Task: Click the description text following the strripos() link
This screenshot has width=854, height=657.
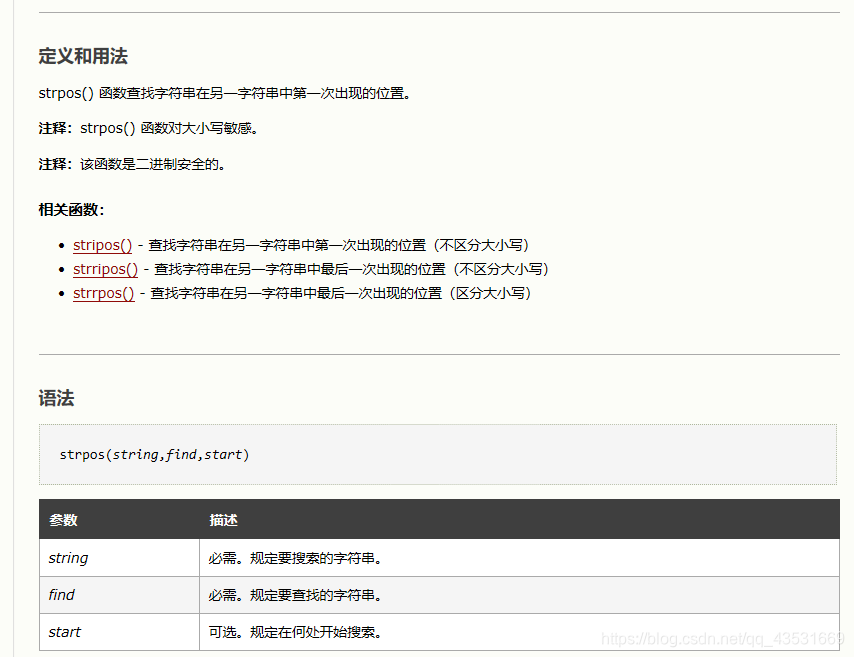Action: (x=352, y=269)
